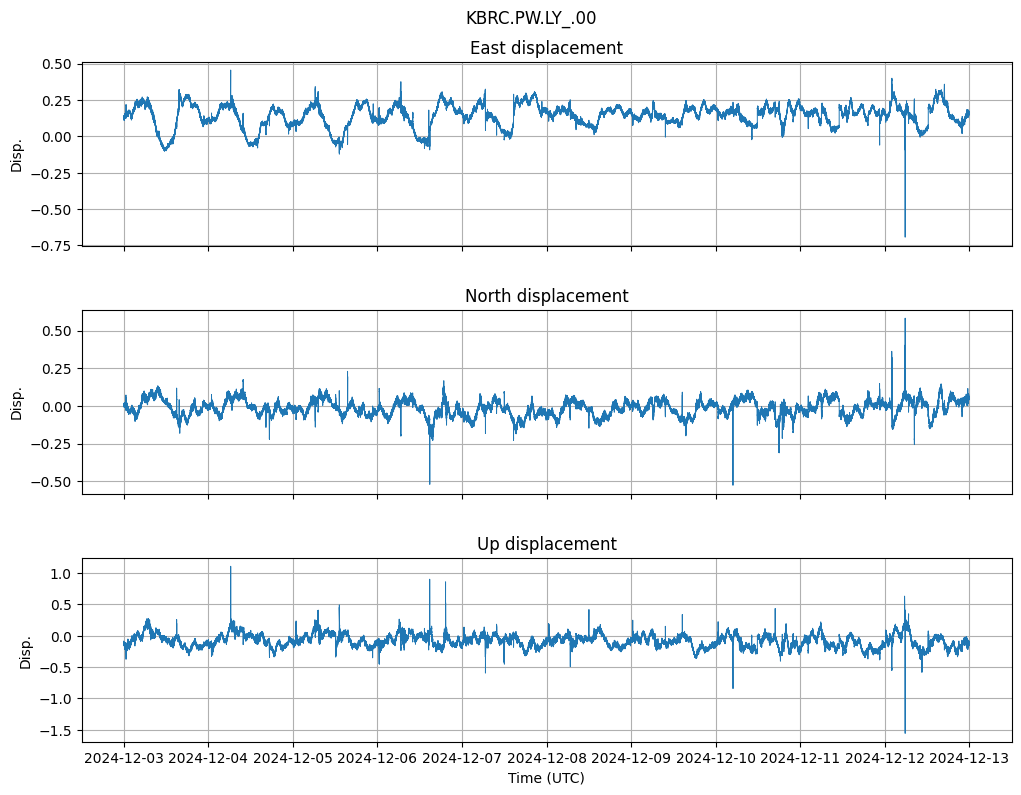Select the 2024-12-05 date tick label
The width and height of the screenshot is (1021, 795).
coord(293,759)
